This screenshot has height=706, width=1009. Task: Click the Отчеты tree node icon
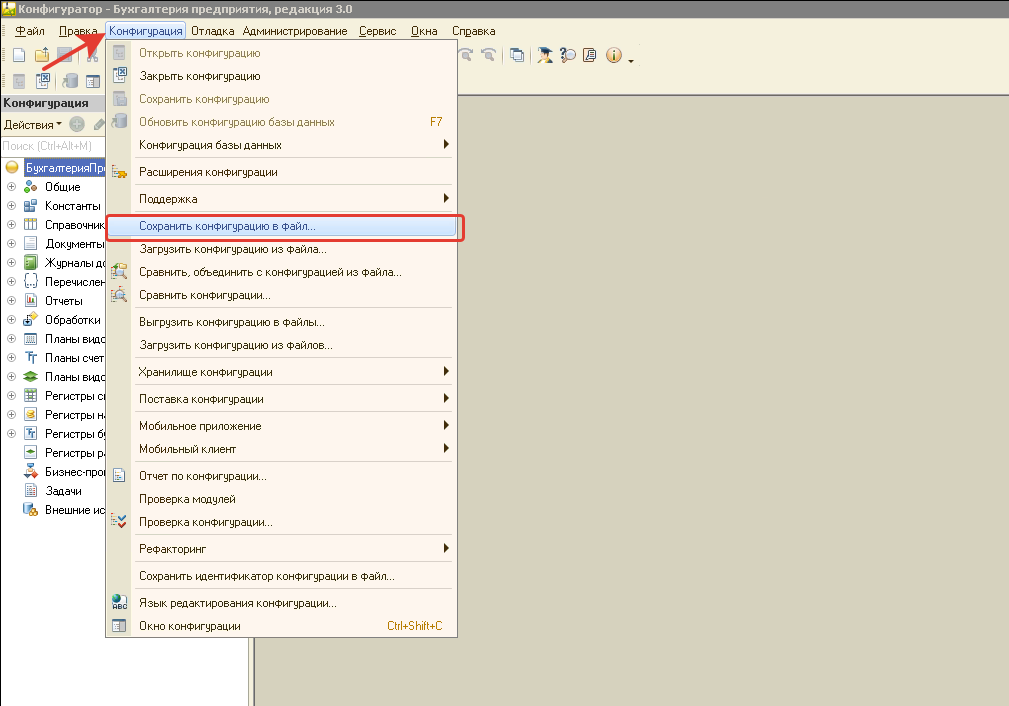click(x=31, y=301)
